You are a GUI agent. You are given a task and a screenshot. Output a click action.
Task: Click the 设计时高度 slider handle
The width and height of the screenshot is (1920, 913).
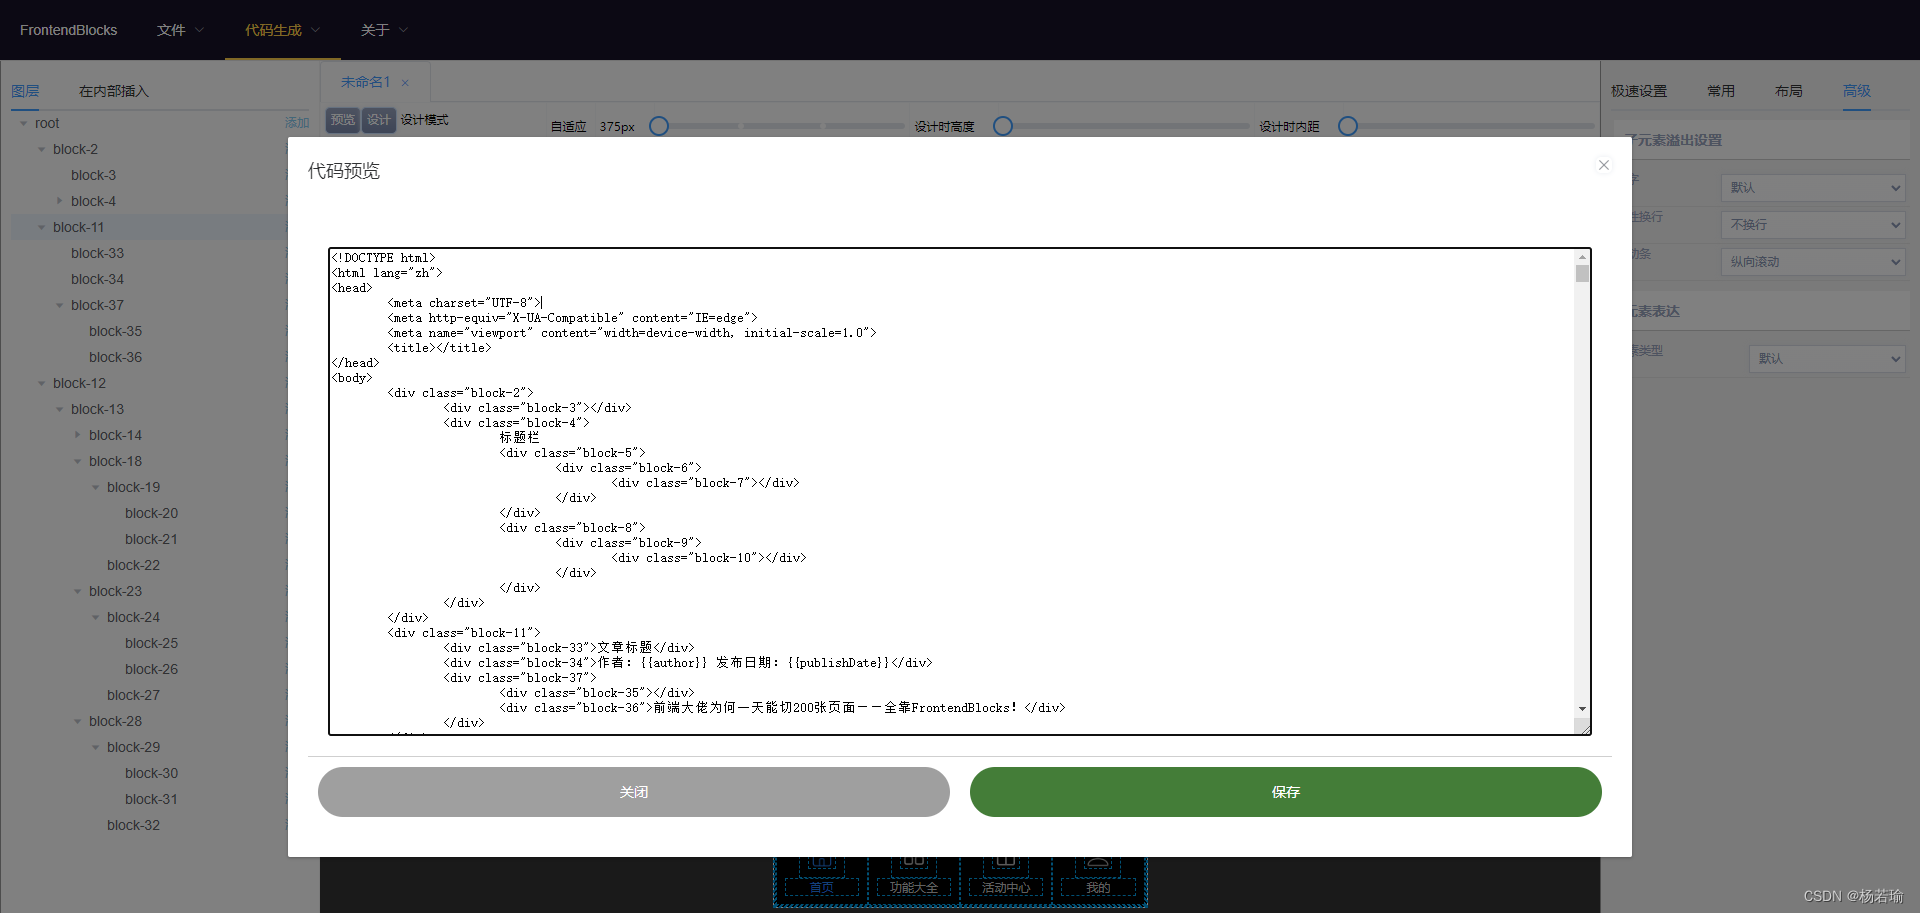1003,126
